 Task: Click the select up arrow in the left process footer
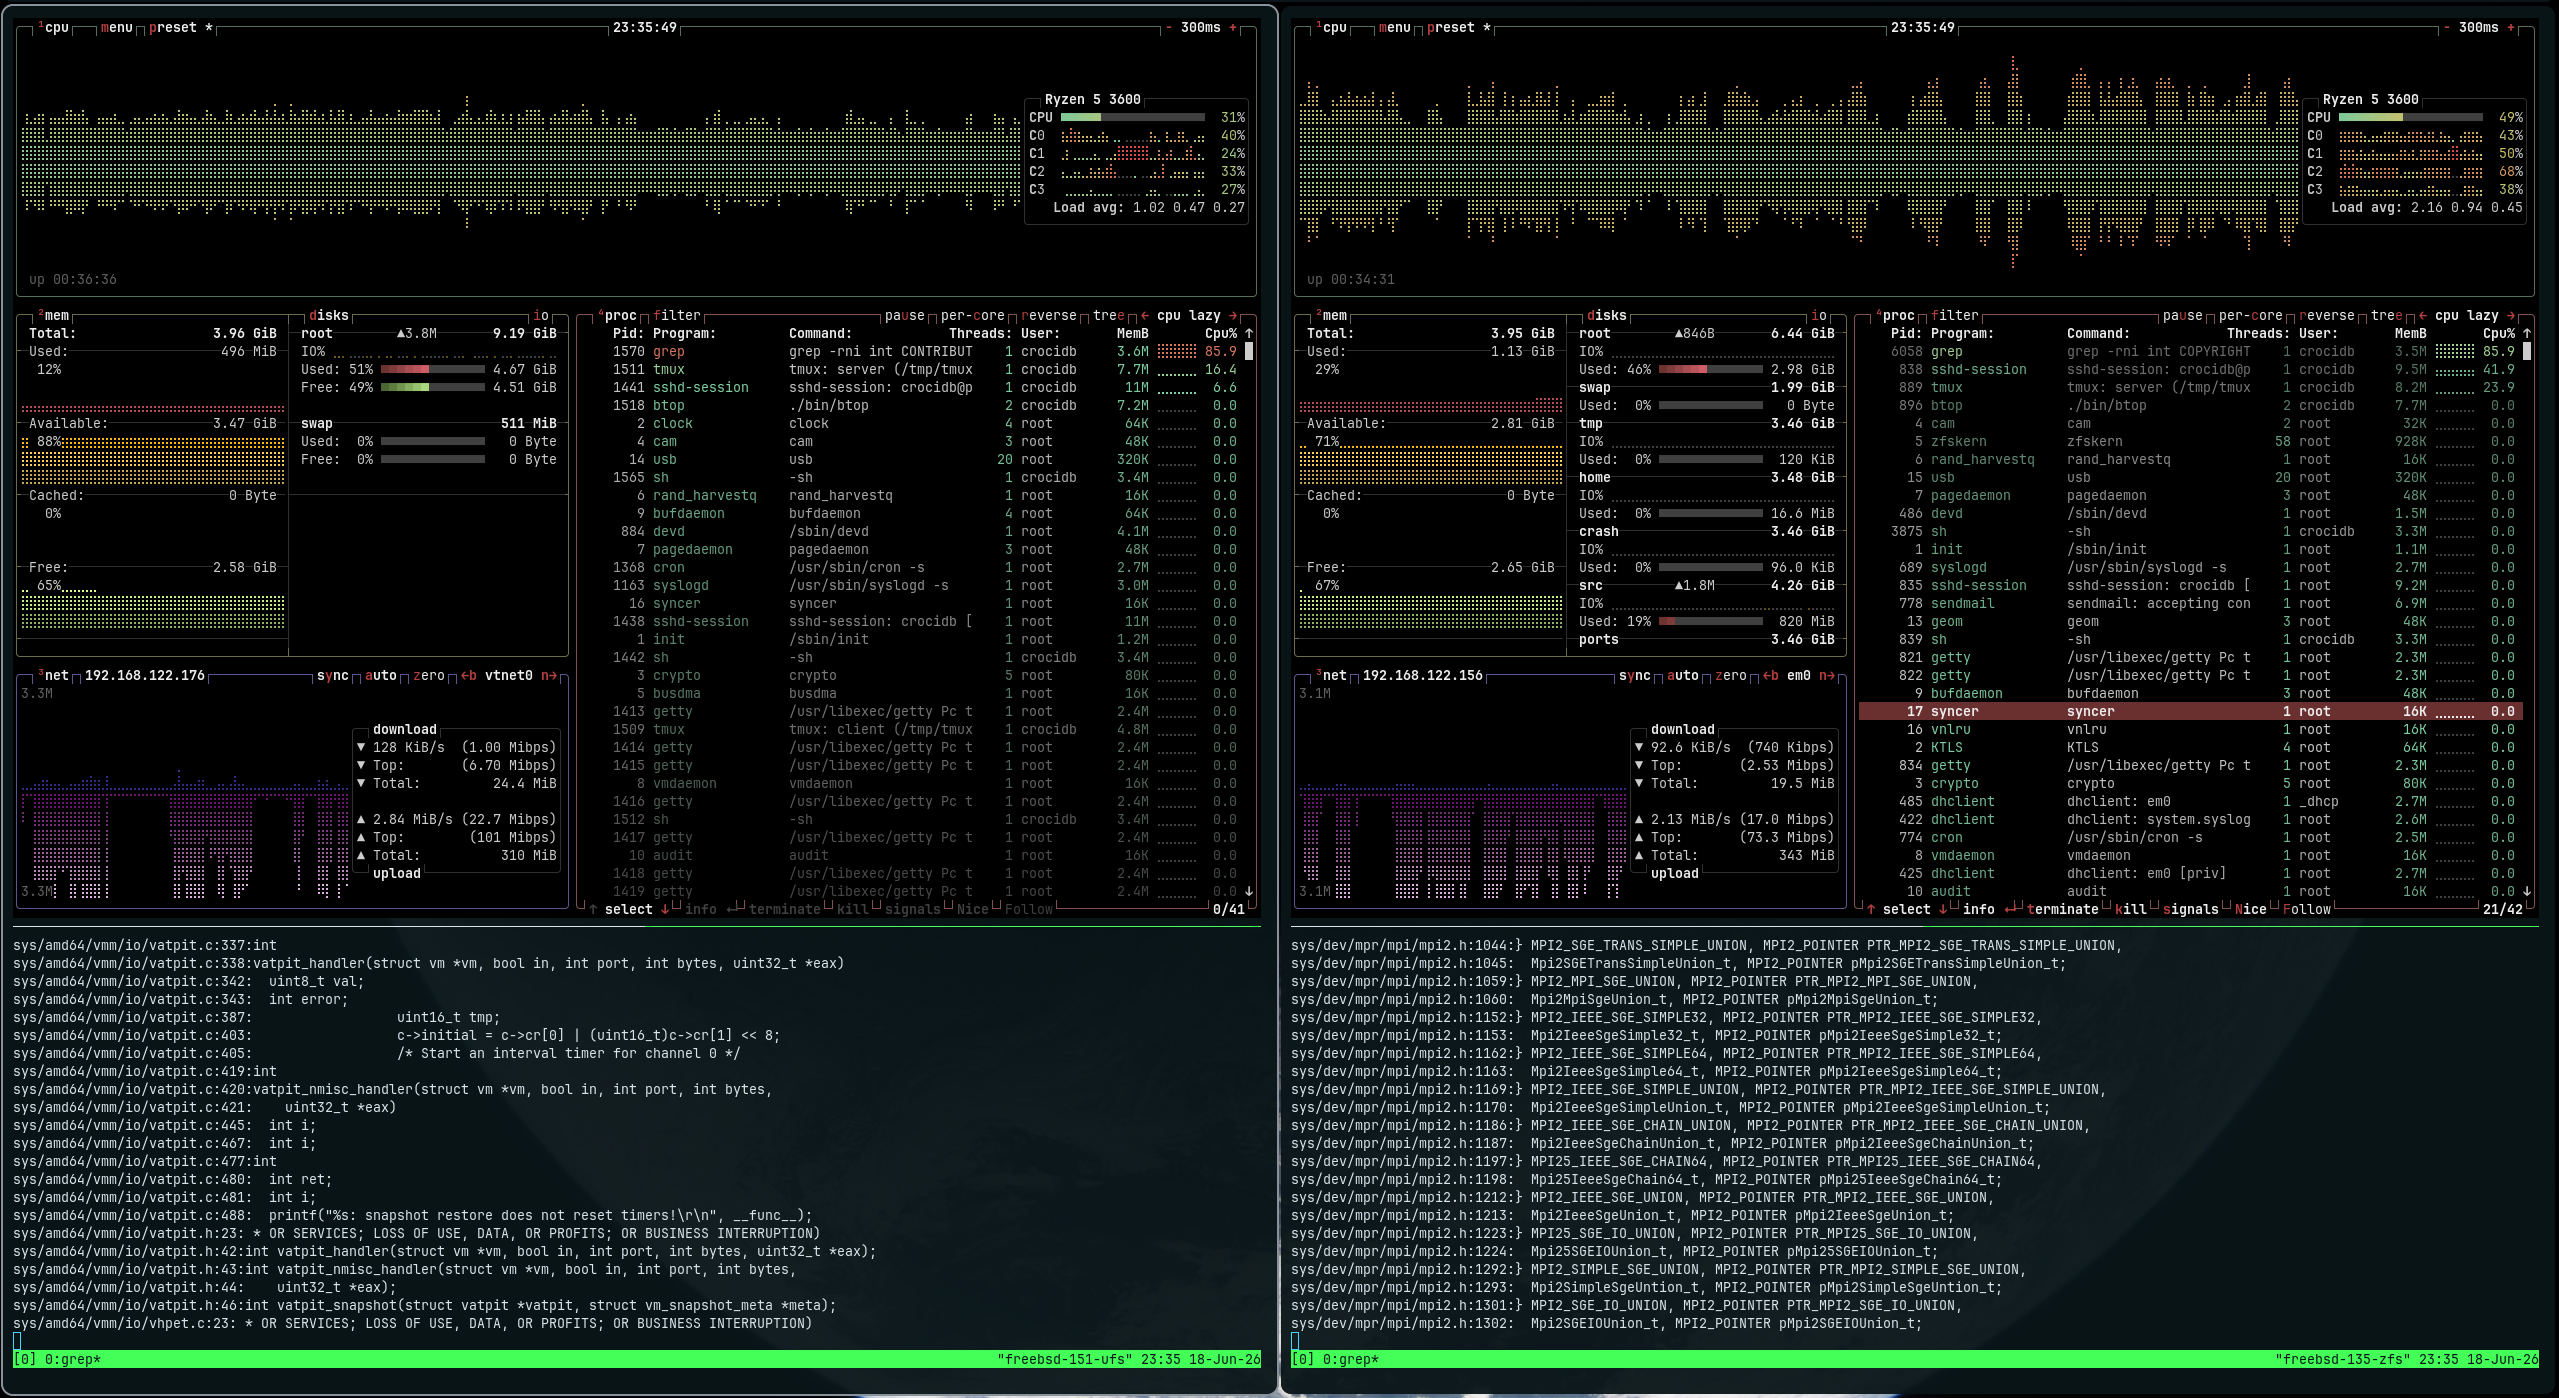point(593,910)
